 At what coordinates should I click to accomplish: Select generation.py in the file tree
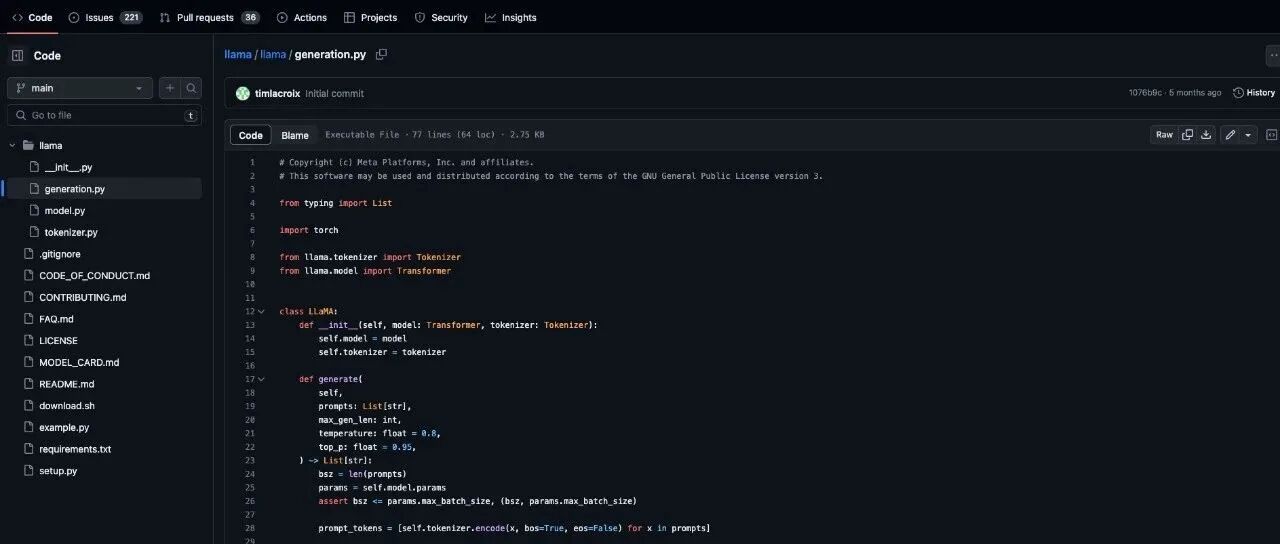(x=74, y=188)
